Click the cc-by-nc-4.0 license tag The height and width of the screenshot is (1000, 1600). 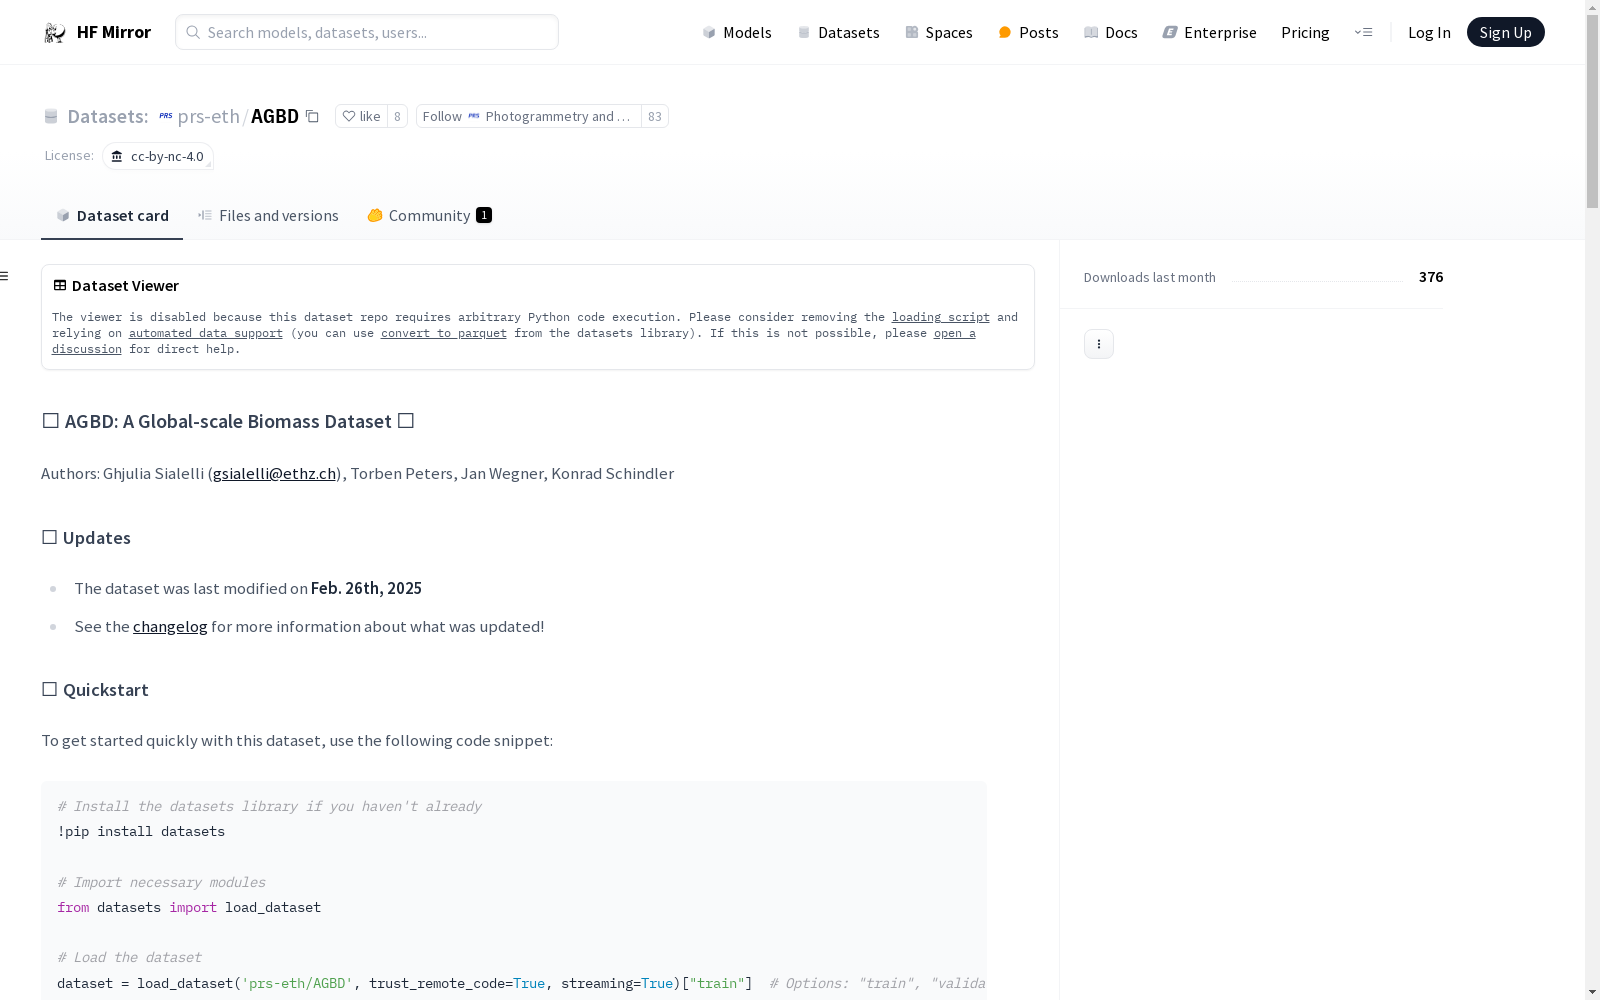(x=158, y=156)
